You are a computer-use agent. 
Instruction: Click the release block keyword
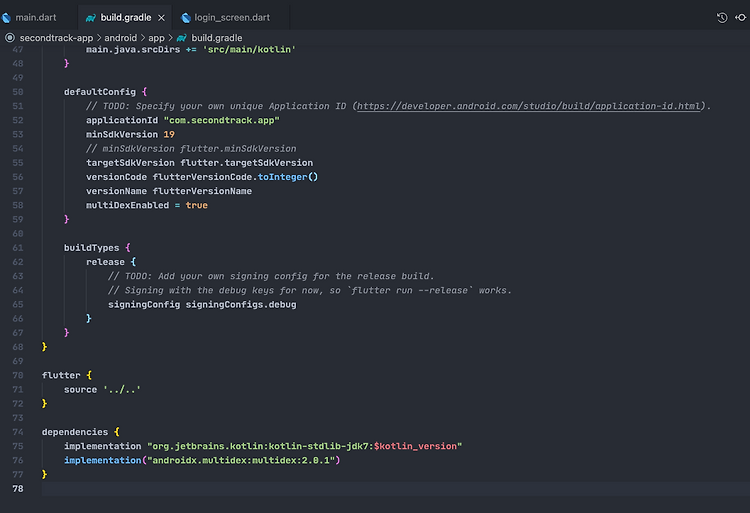105,262
